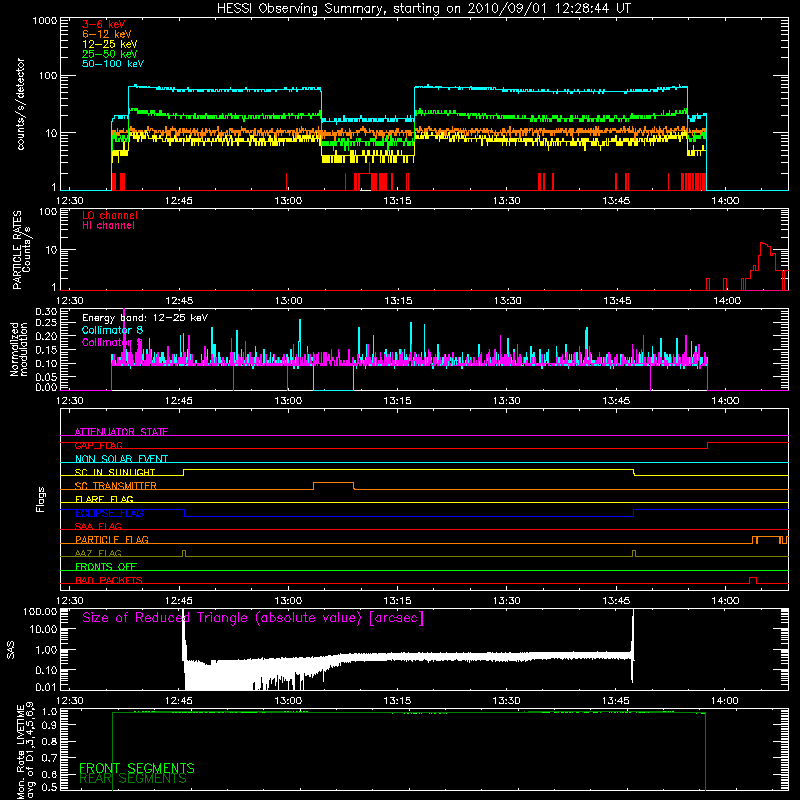This screenshot has width=800, height=800.
Task: Click the 0.01 tick on the SAS axis
Action: click(46, 687)
